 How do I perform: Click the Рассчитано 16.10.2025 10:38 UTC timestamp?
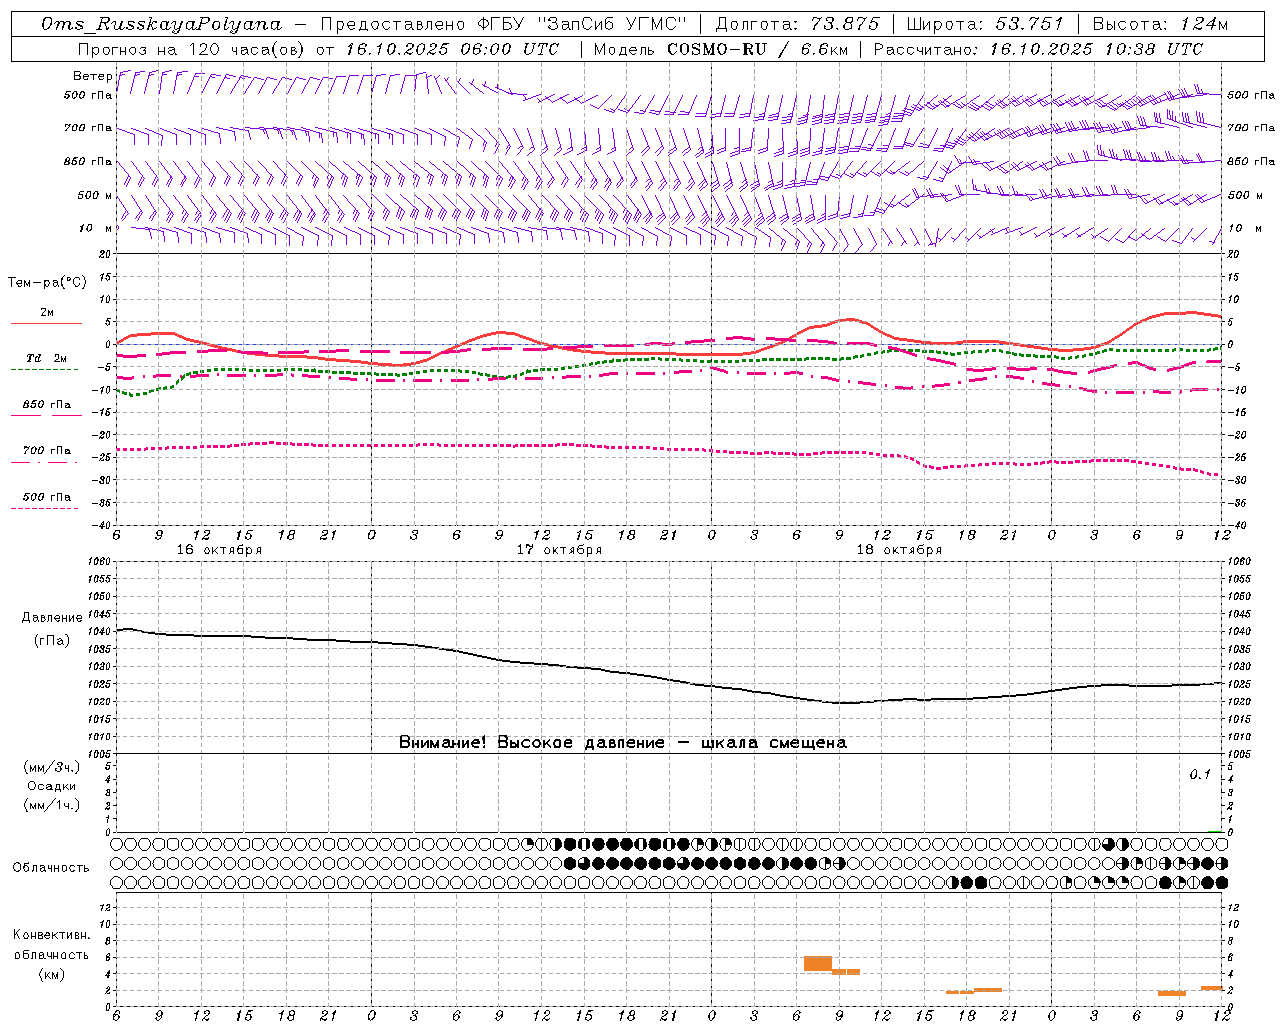pyautogui.click(x=1038, y=49)
